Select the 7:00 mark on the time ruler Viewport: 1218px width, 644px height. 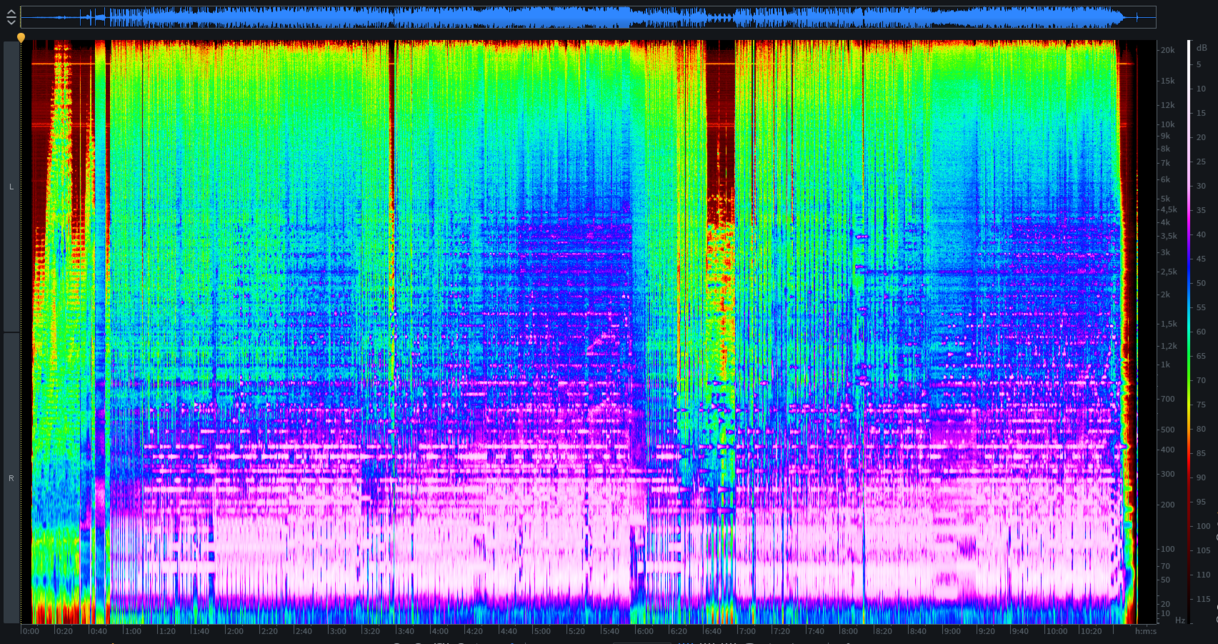(x=746, y=631)
